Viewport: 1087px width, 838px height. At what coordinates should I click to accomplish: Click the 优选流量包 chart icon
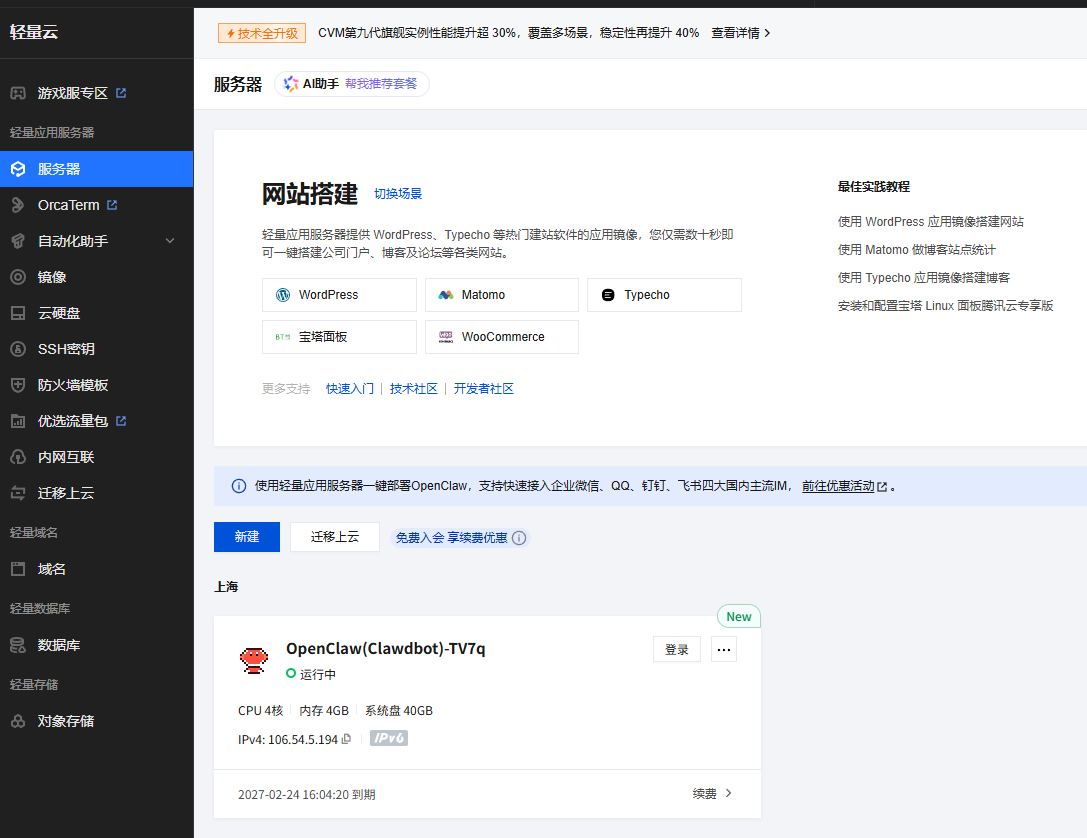click(x=18, y=421)
